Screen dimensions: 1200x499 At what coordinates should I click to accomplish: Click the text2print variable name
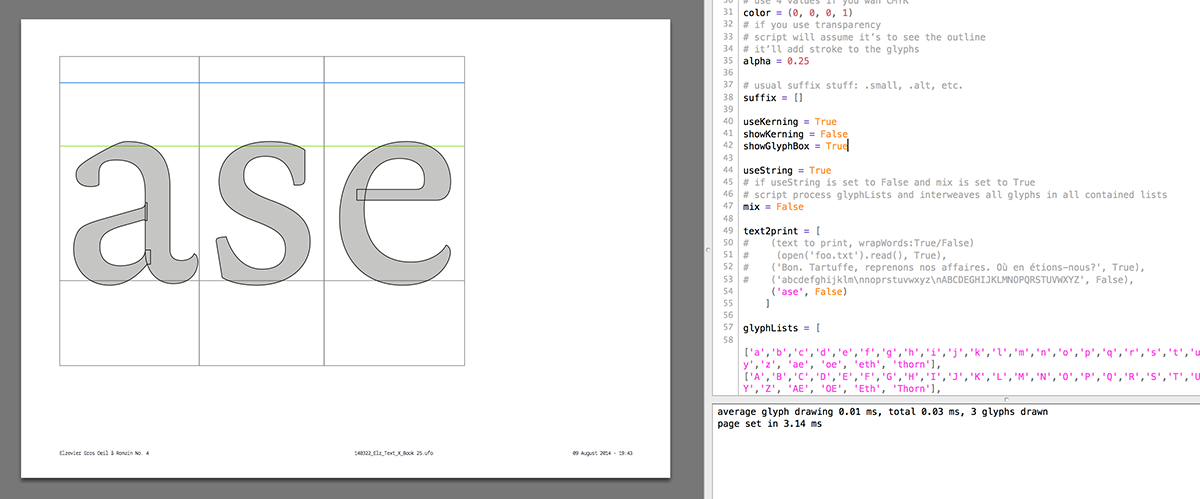coord(770,231)
